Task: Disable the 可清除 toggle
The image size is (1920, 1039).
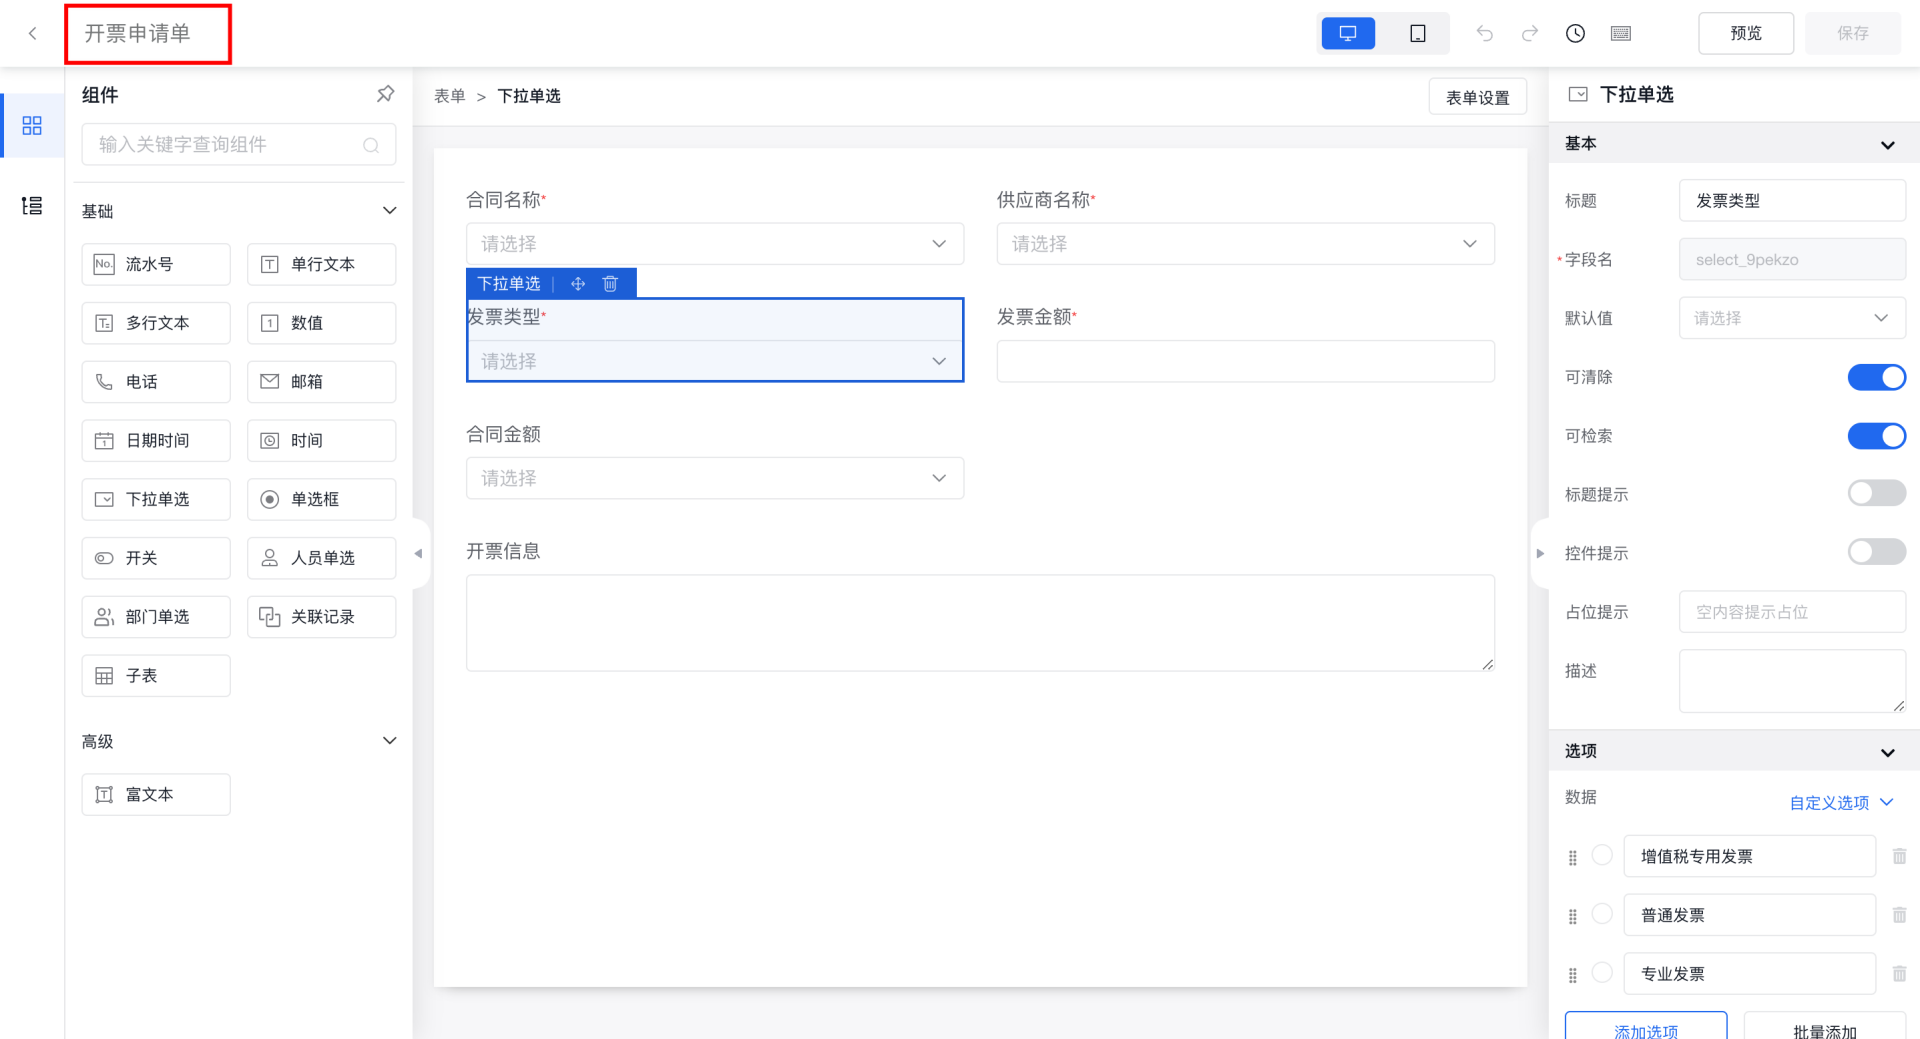Action: [1876, 377]
